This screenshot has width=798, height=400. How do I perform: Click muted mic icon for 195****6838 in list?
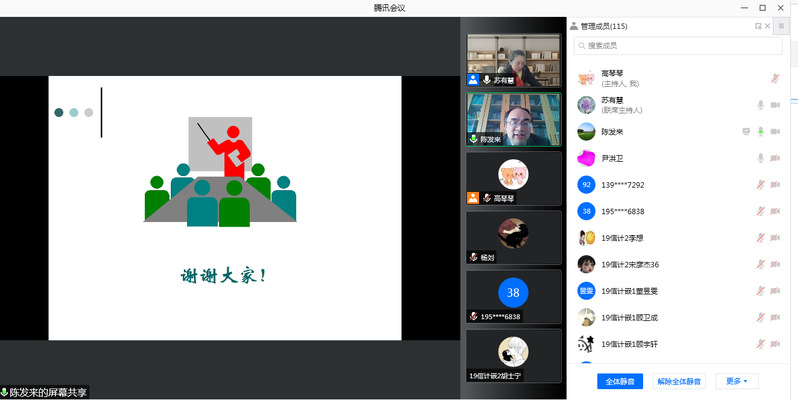pos(761,211)
